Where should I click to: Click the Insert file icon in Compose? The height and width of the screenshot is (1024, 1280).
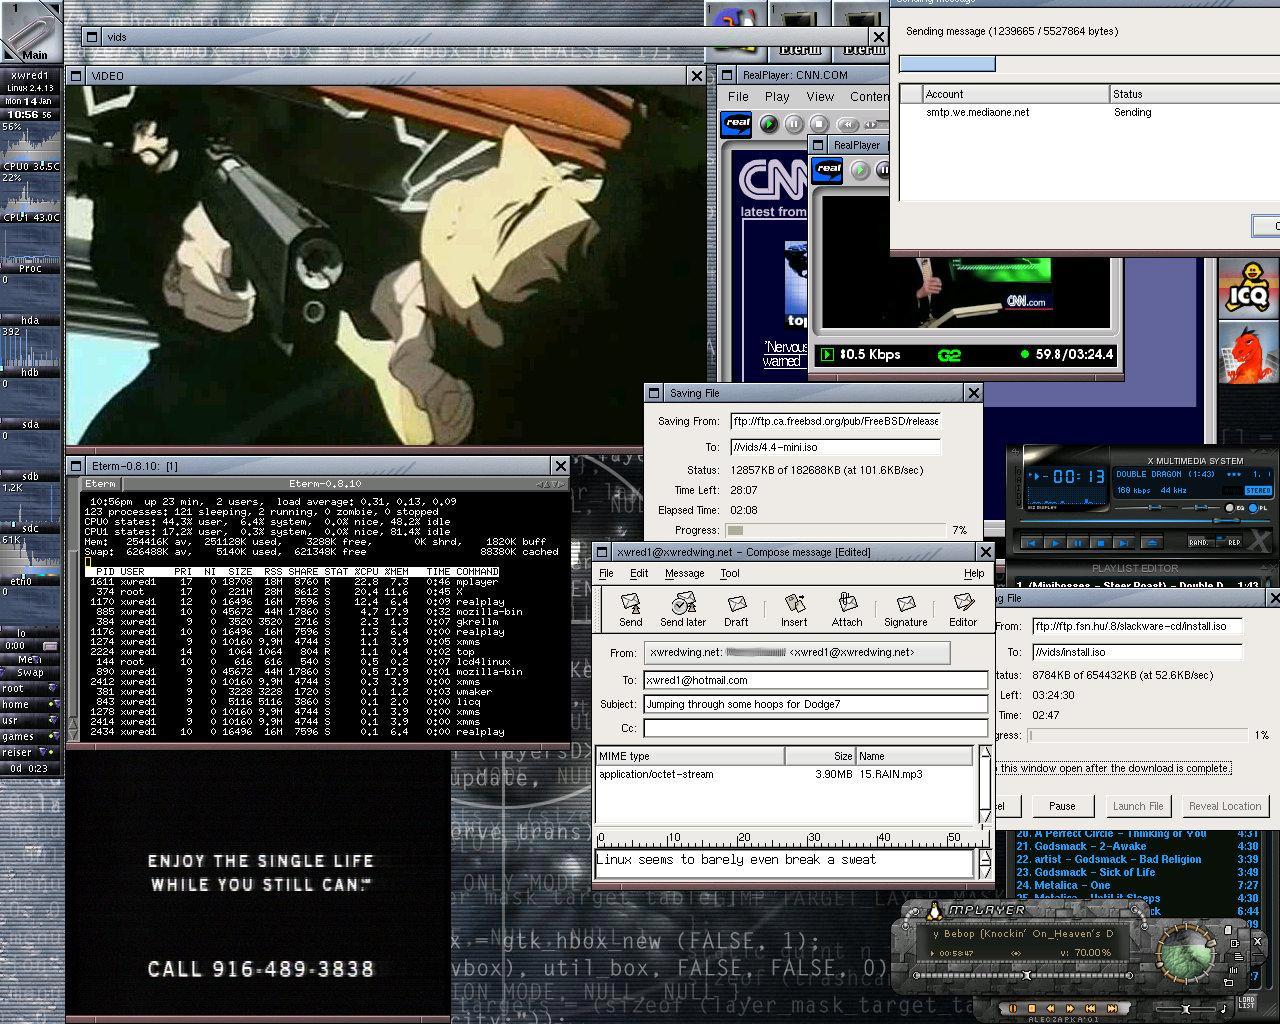pyautogui.click(x=794, y=609)
